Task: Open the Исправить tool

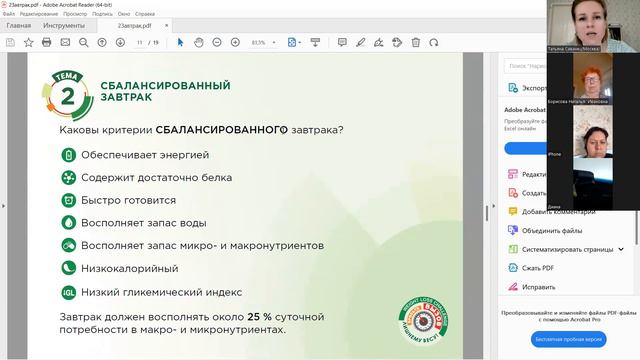Action: click(531, 287)
